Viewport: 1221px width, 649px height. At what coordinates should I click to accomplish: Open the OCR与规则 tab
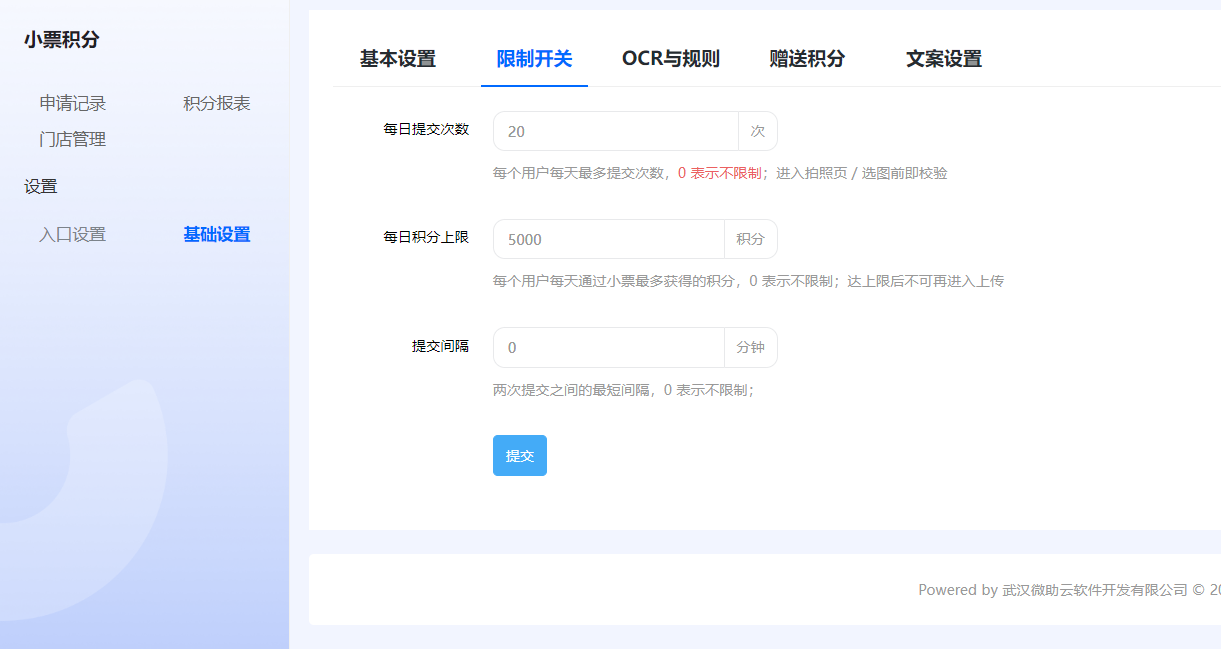tap(670, 59)
